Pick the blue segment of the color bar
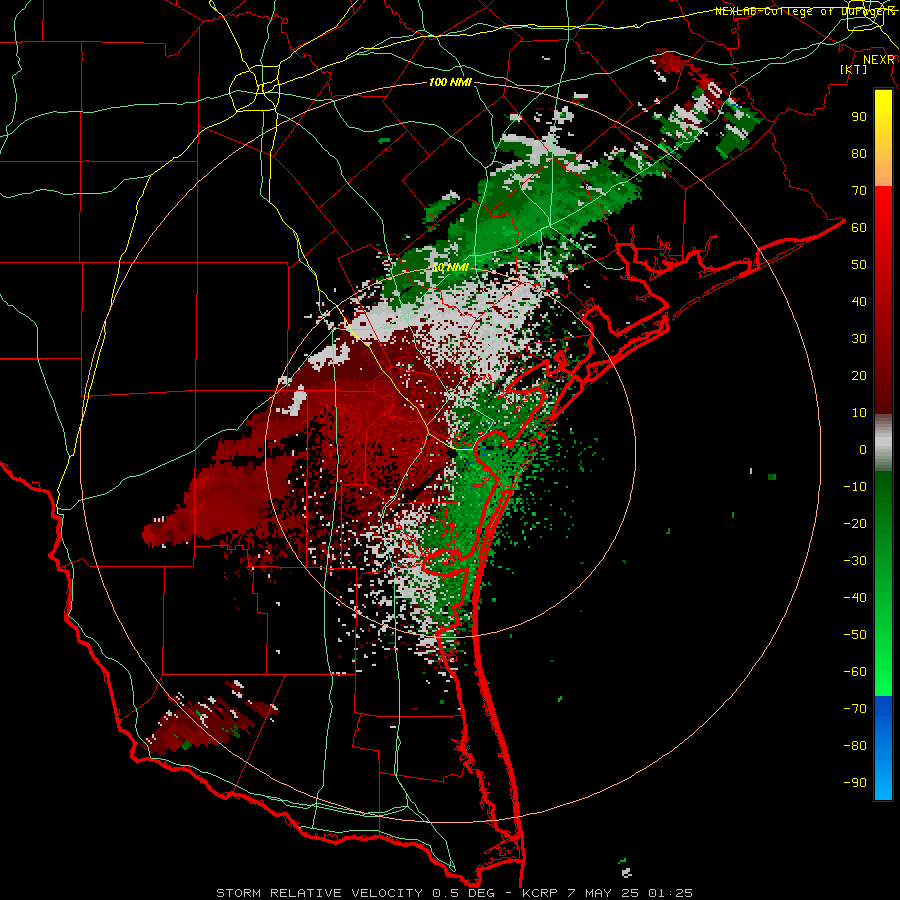This screenshot has width=900, height=900. tap(883, 748)
